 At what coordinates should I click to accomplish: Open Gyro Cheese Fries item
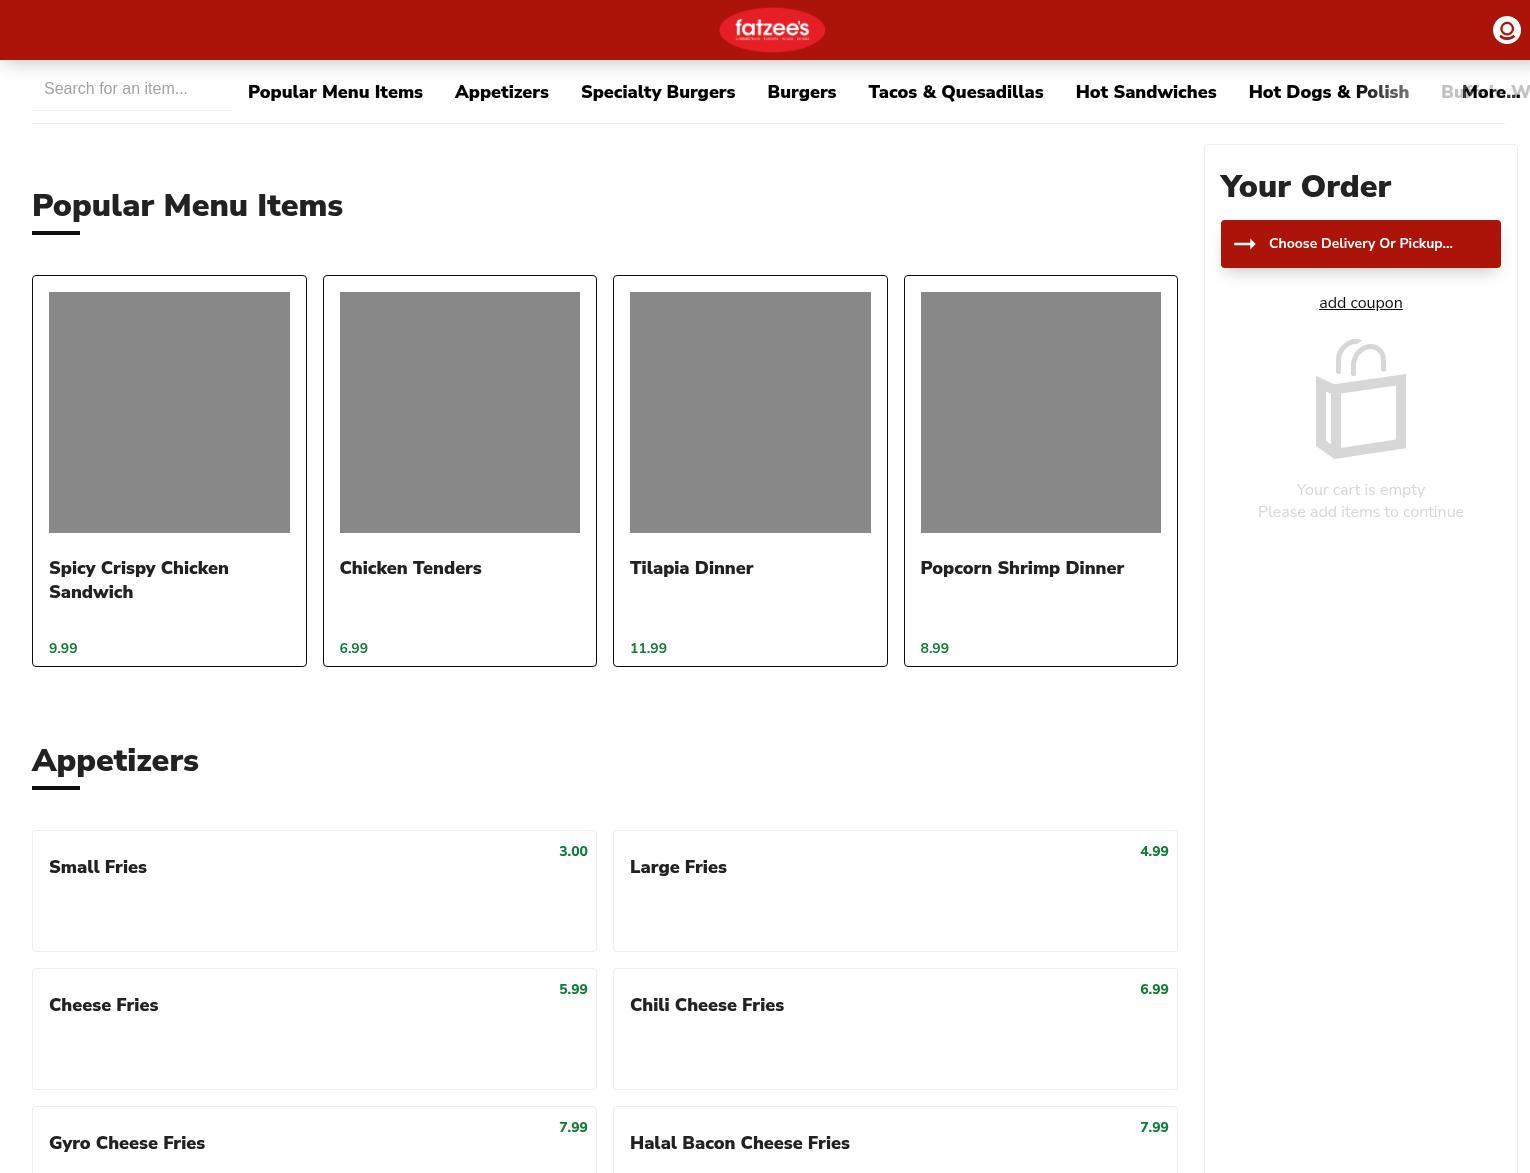pos(314,1142)
